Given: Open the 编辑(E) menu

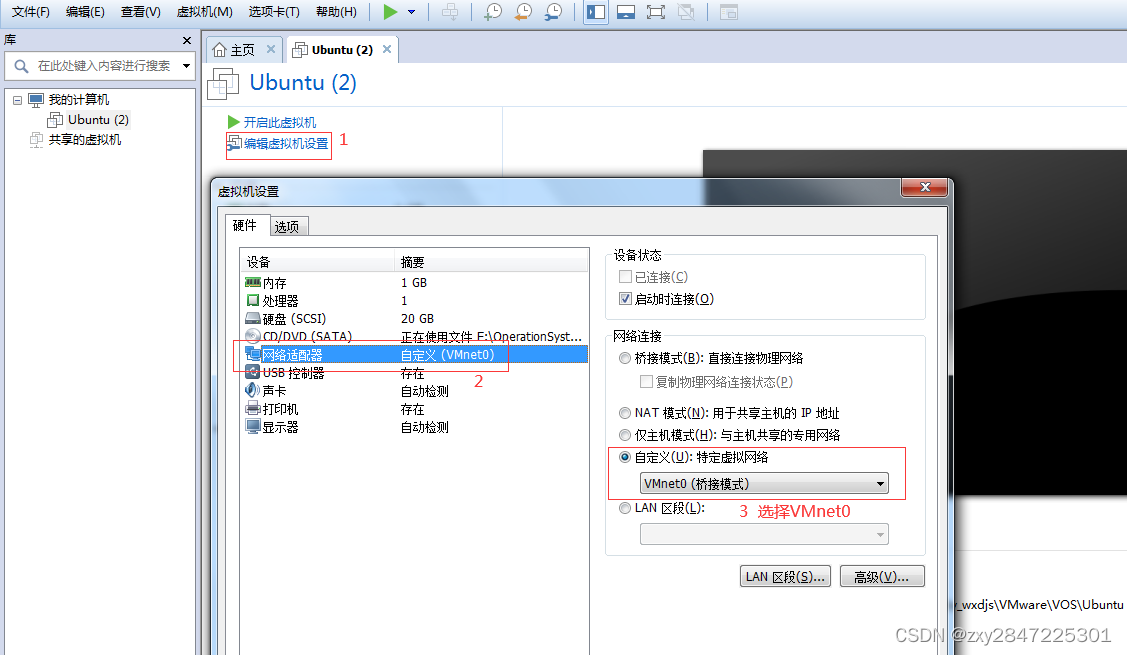Looking at the screenshot, I should (85, 12).
